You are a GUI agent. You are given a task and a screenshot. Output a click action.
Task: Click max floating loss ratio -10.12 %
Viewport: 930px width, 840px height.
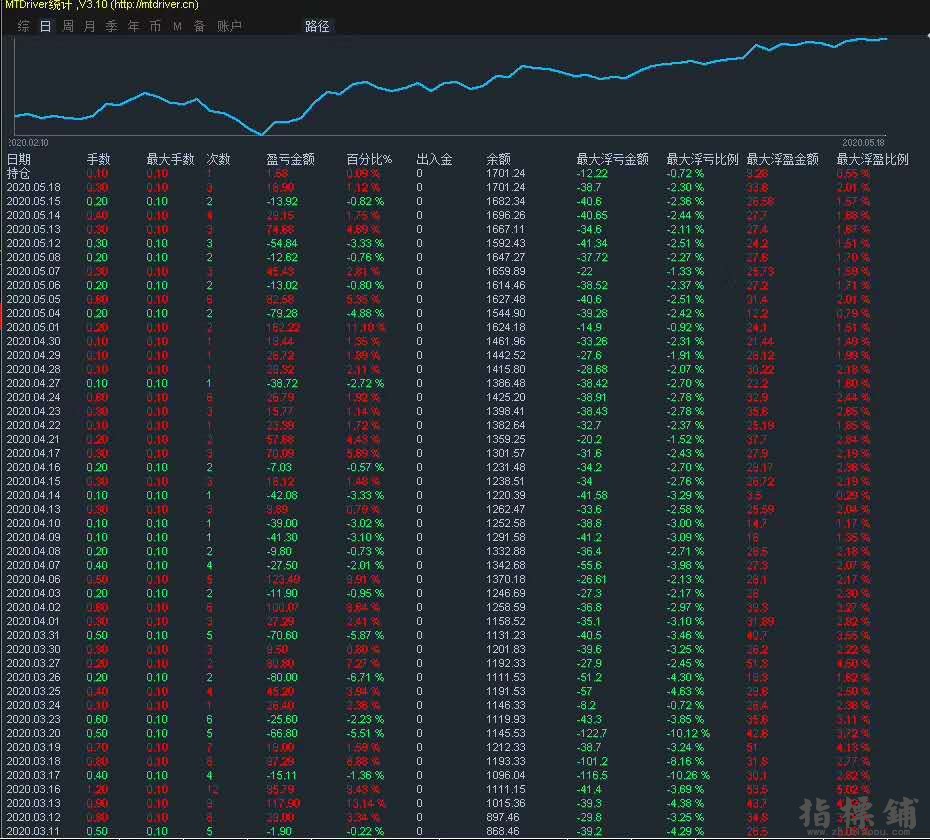pyautogui.click(x=688, y=733)
